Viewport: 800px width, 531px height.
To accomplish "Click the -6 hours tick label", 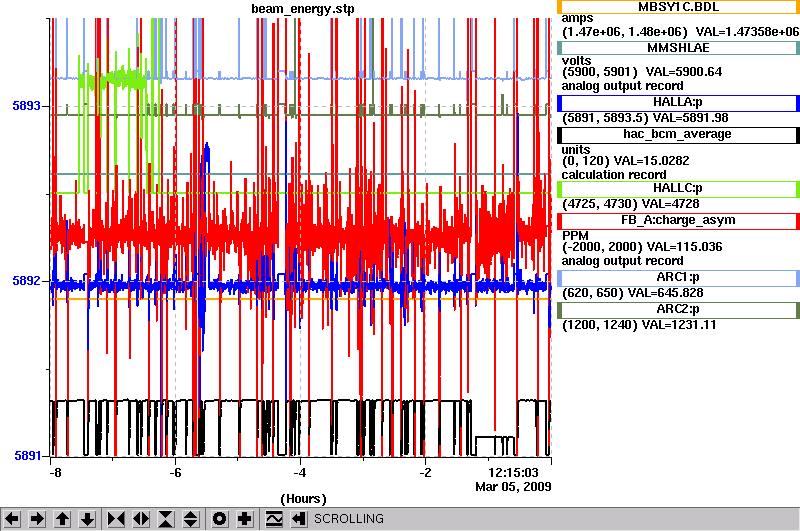I will 175,473.
